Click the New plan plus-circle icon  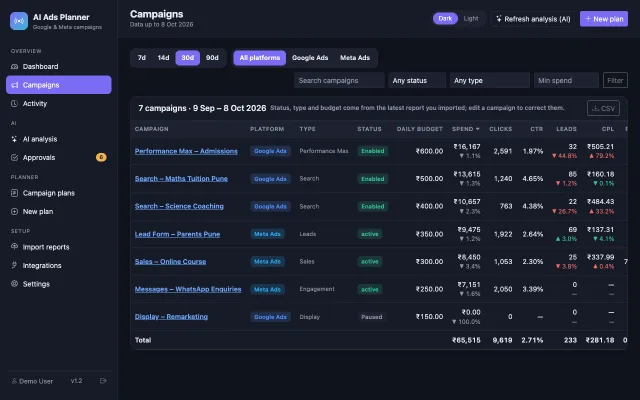coord(14,211)
